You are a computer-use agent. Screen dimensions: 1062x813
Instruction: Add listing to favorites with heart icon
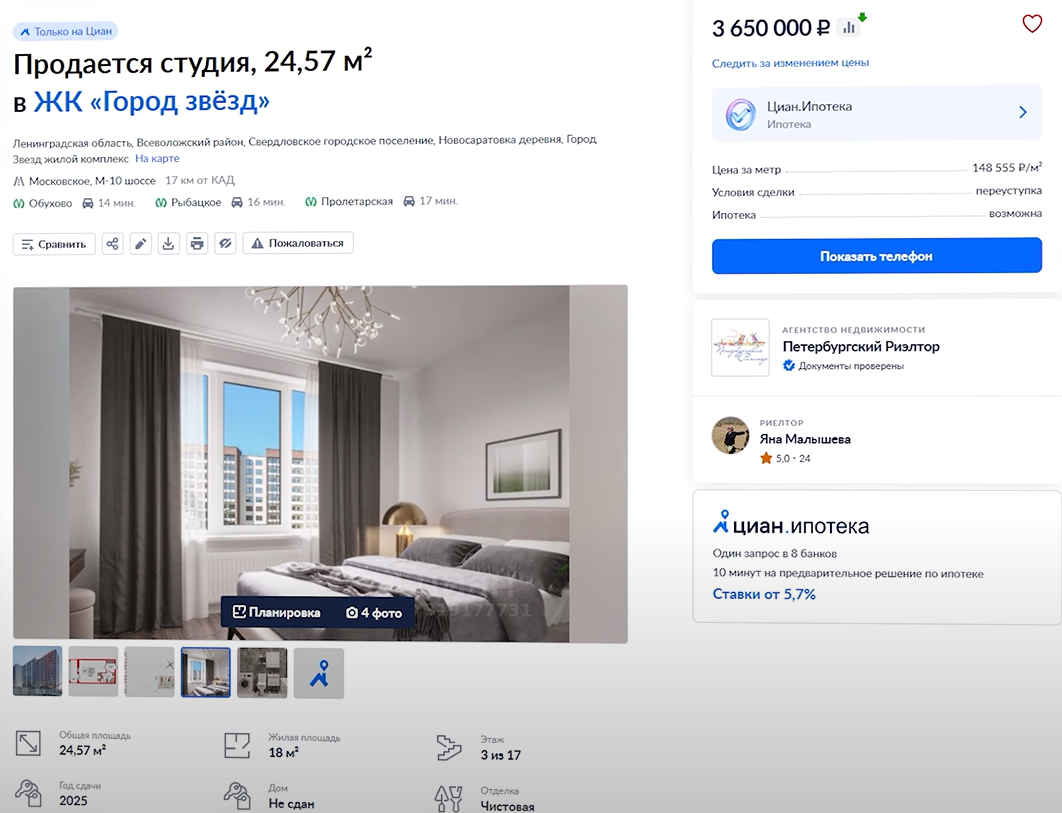(1032, 24)
